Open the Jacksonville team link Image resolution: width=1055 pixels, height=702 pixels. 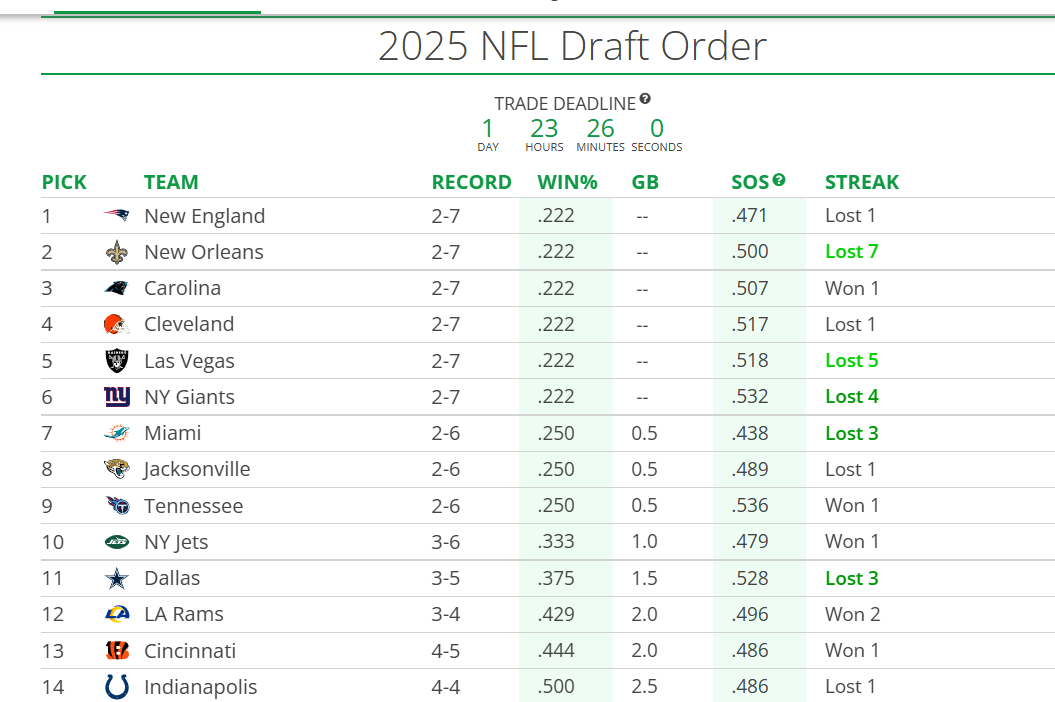(197, 469)
